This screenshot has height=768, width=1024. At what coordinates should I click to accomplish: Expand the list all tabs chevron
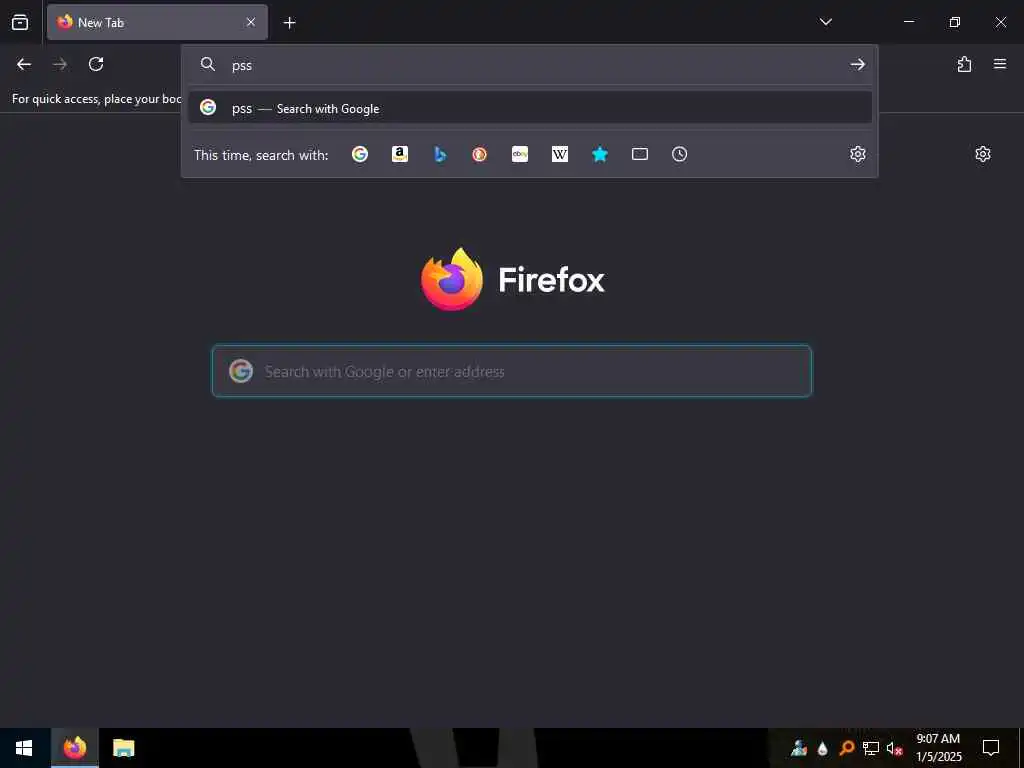point(825,22)
